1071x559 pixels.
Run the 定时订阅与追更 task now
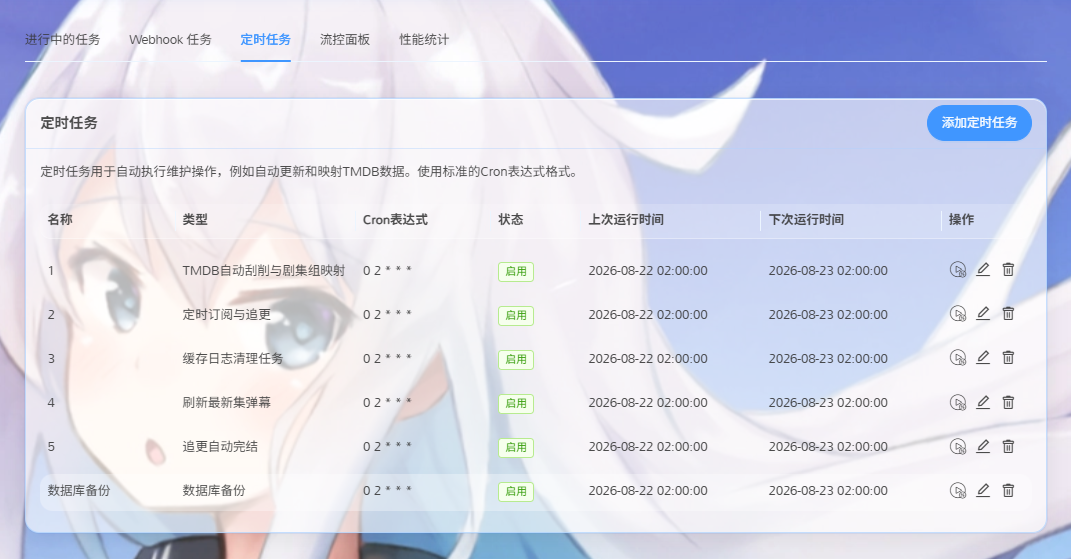(958, 314)
